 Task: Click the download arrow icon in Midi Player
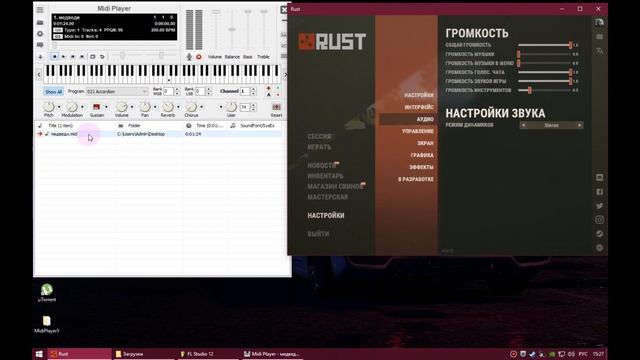pos(40,57)
